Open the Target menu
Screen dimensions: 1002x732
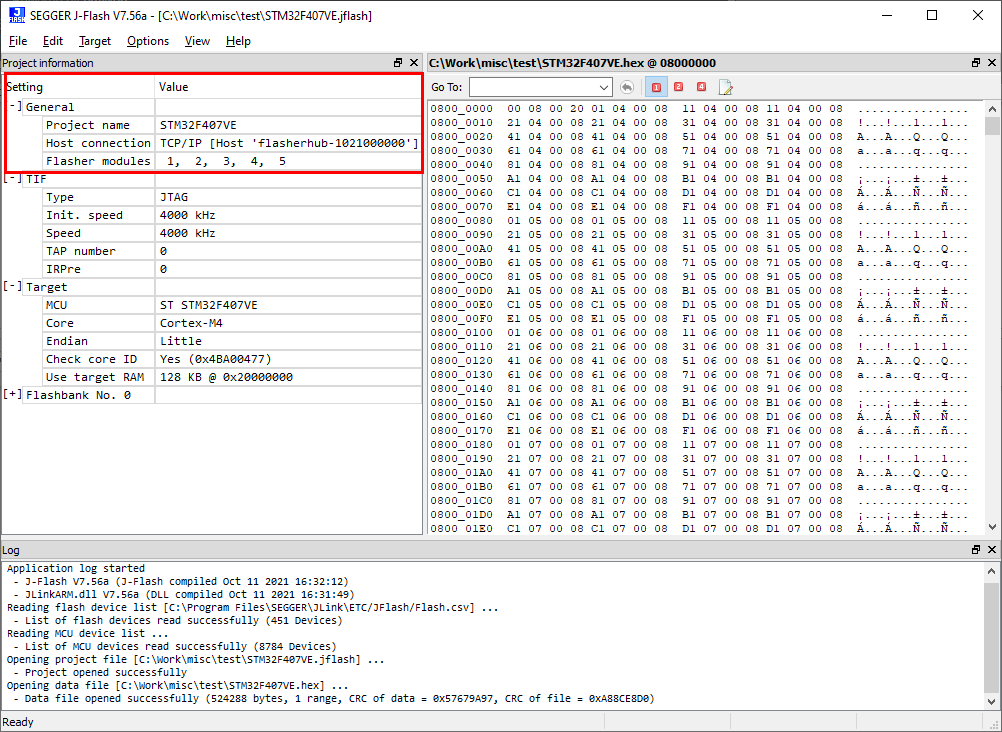pos(95,41)
